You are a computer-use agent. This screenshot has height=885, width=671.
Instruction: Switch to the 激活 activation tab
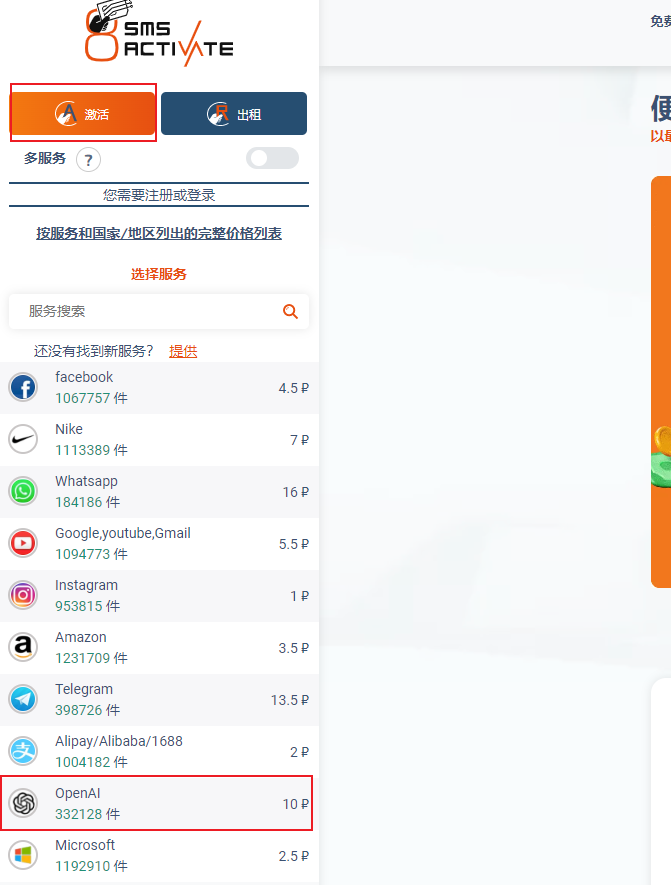coord(83,114)
